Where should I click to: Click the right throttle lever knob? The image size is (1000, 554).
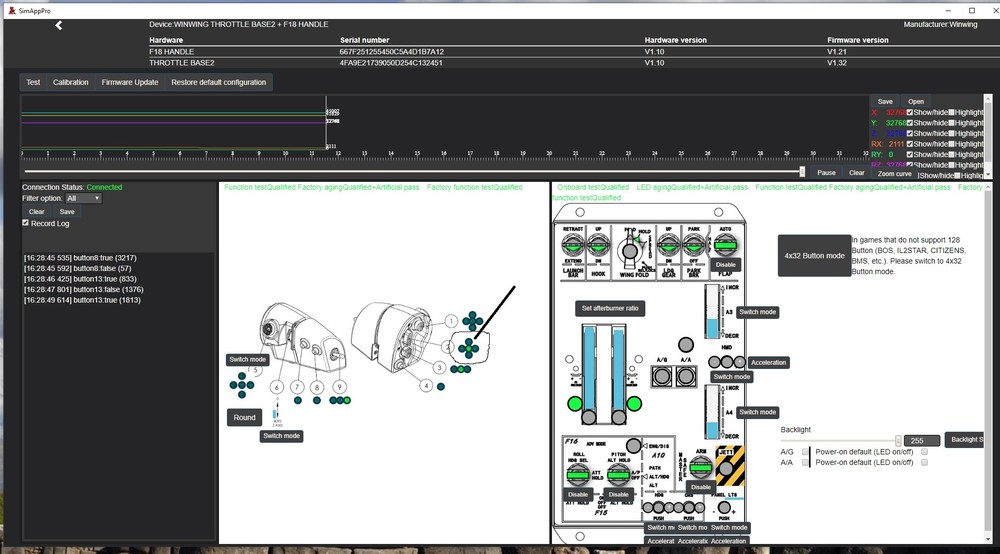pos(619,418)
